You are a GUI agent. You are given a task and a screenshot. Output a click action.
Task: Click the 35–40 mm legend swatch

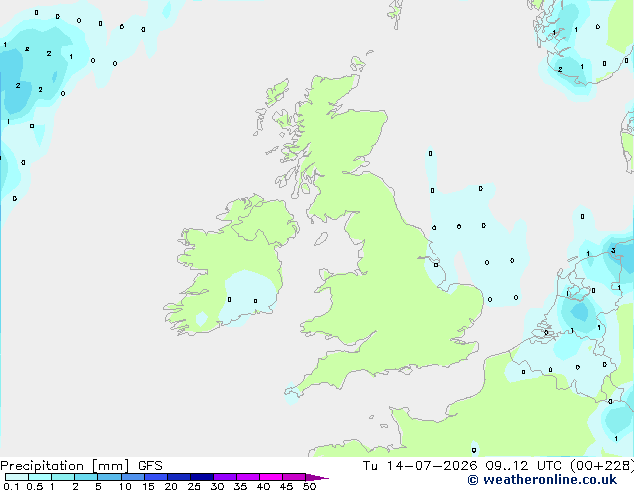click(x=247, y=477)
